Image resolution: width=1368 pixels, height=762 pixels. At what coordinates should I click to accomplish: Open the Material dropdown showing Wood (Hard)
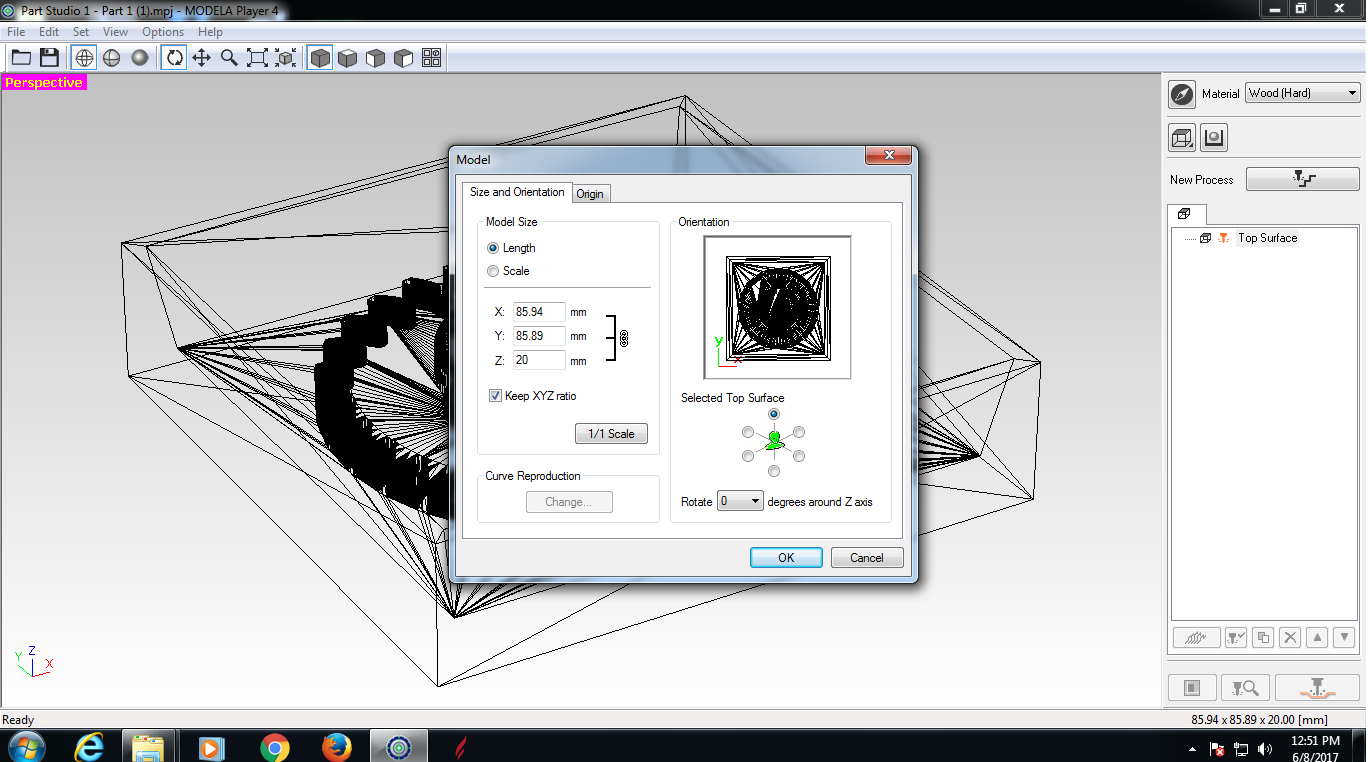(1303, 93)
